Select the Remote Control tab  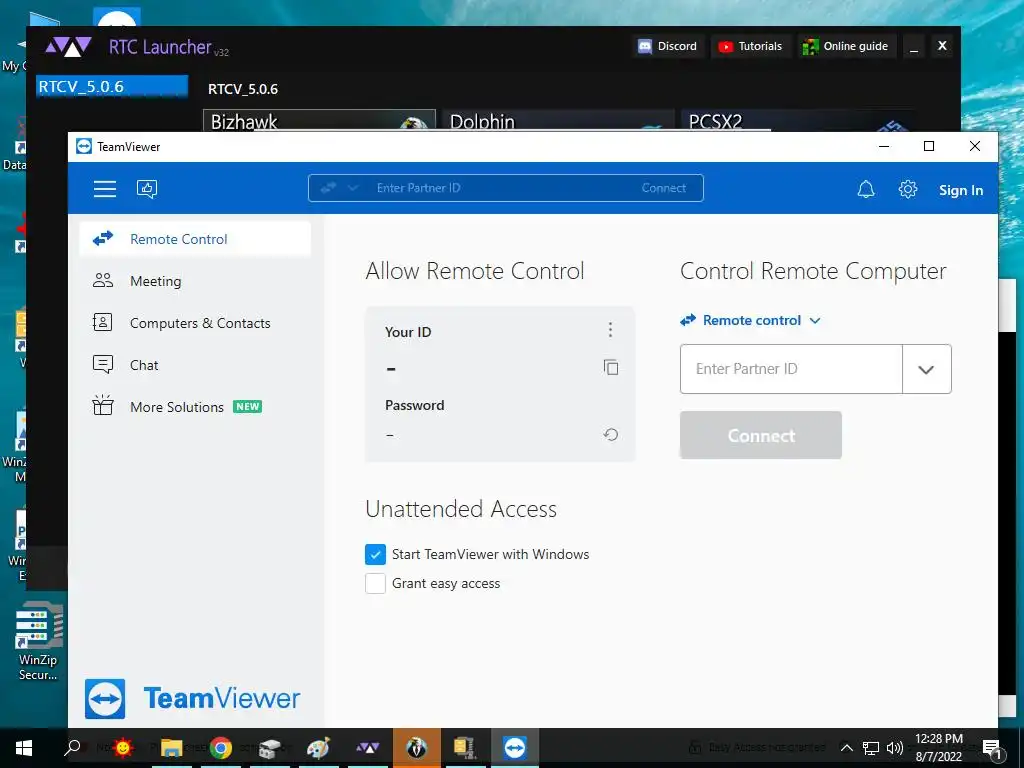point(195,239)
